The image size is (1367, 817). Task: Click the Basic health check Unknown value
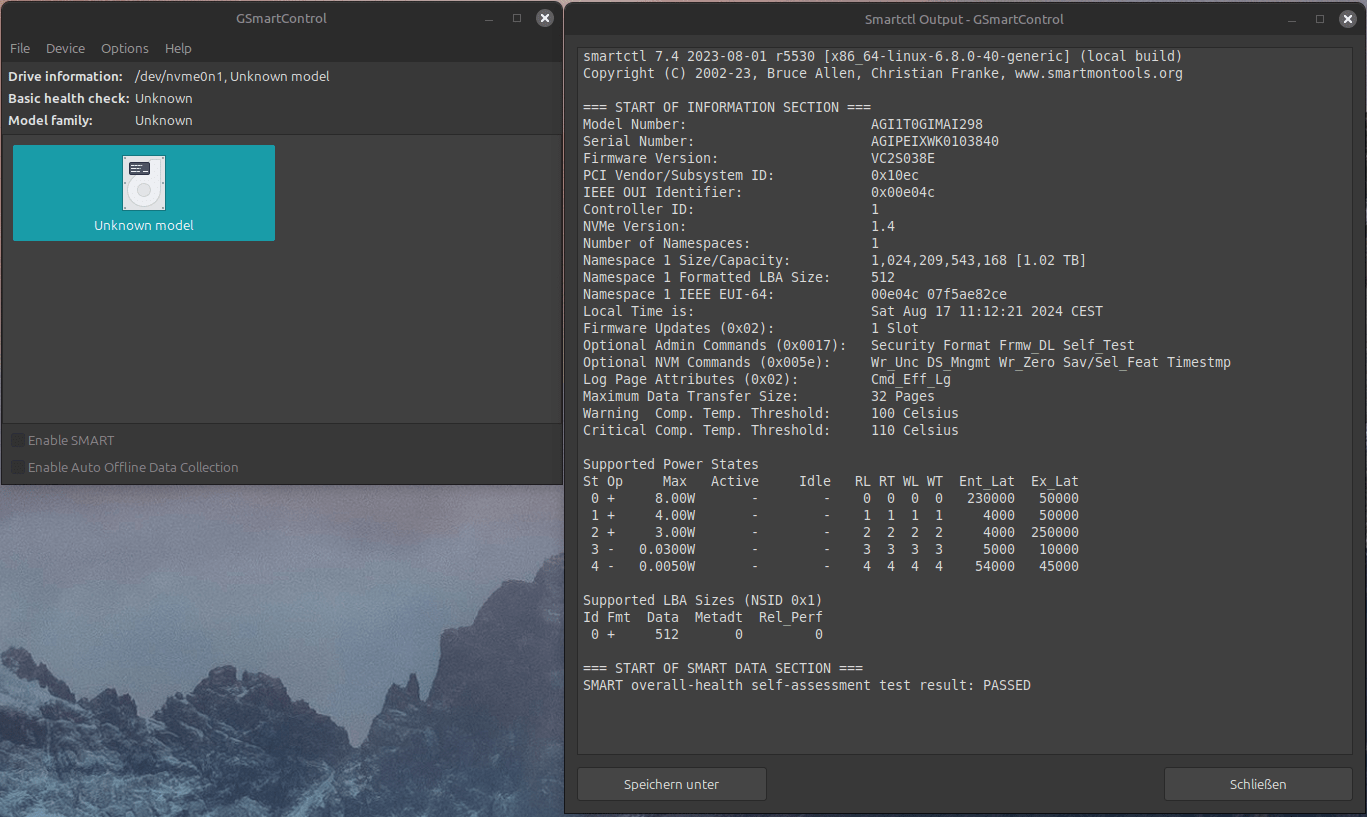[x=164, y=98]
